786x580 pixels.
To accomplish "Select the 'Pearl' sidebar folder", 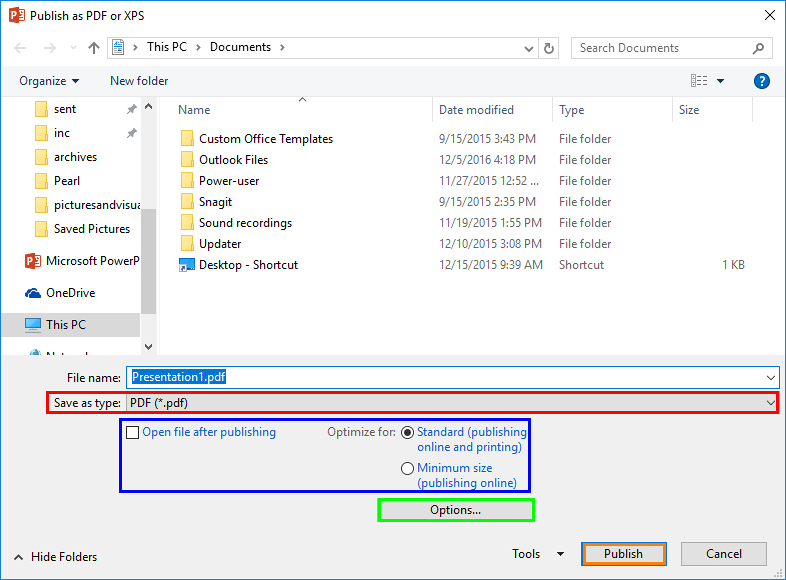I will point(67,181).
